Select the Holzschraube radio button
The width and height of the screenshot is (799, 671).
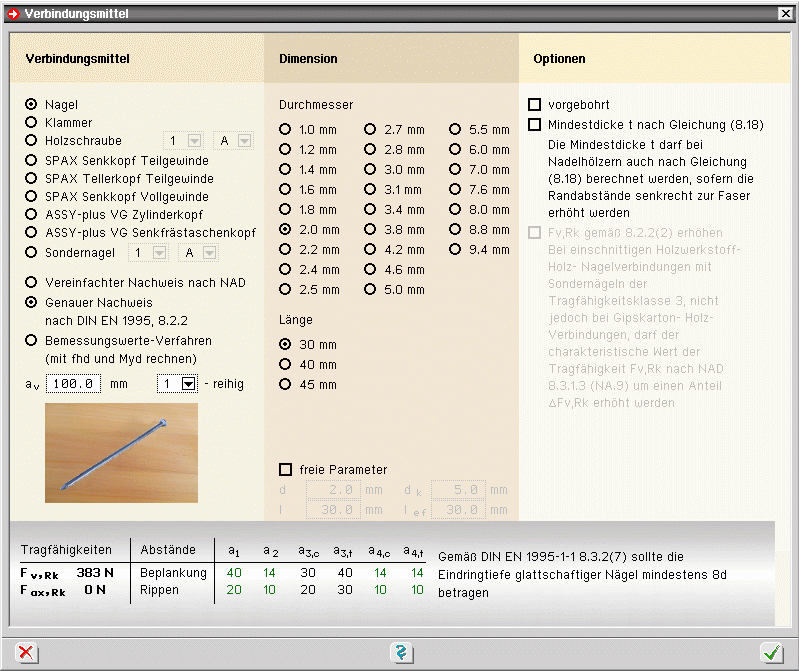pyautogui.click(x=32, y=141)
